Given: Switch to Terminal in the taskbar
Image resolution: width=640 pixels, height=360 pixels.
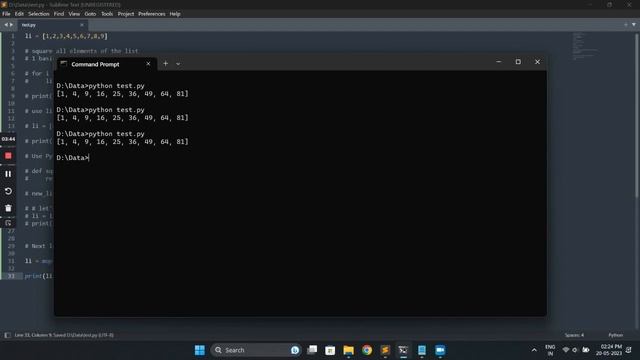Looking at the screenshot, I should 403,350.
